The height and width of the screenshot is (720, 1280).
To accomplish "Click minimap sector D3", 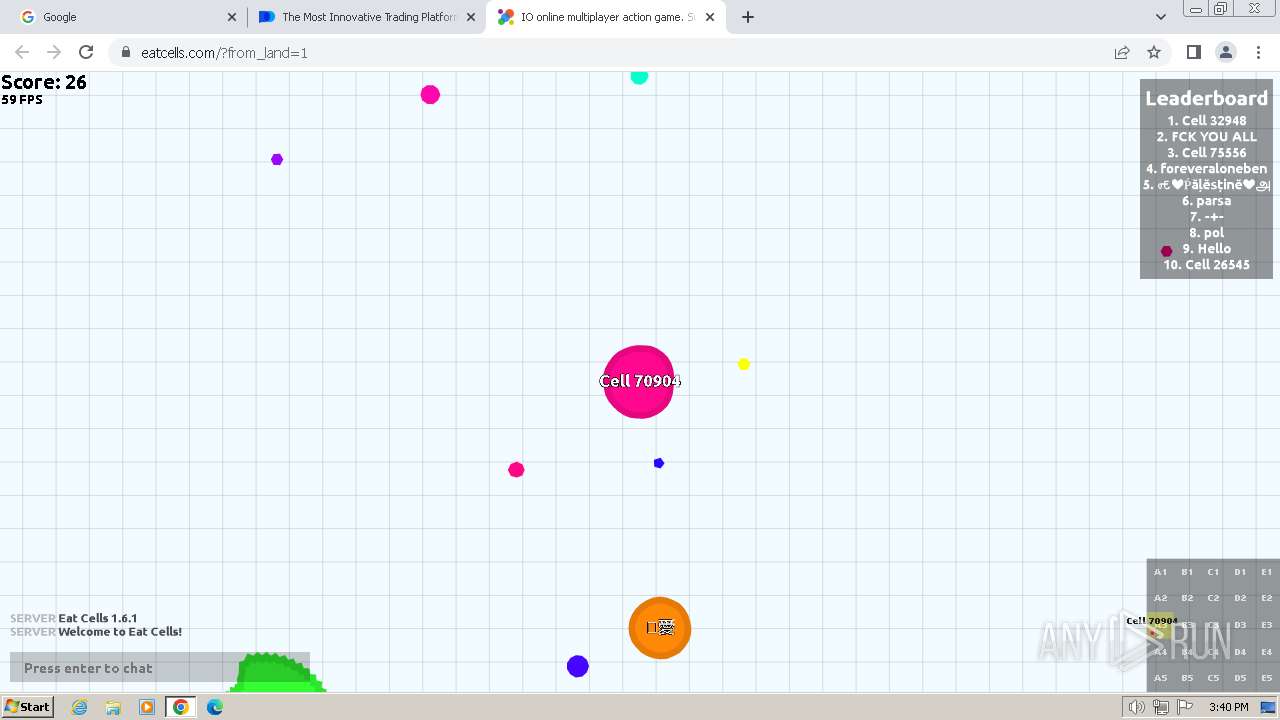I will tap(1240, 625).
